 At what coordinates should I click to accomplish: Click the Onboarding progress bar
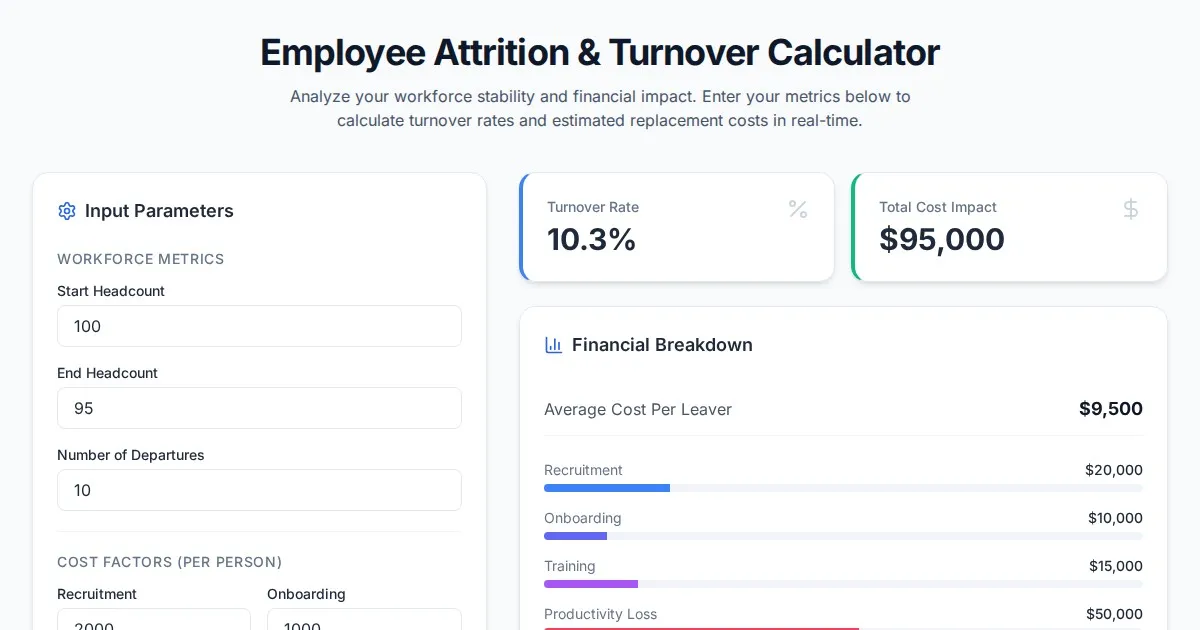point(576,536)
